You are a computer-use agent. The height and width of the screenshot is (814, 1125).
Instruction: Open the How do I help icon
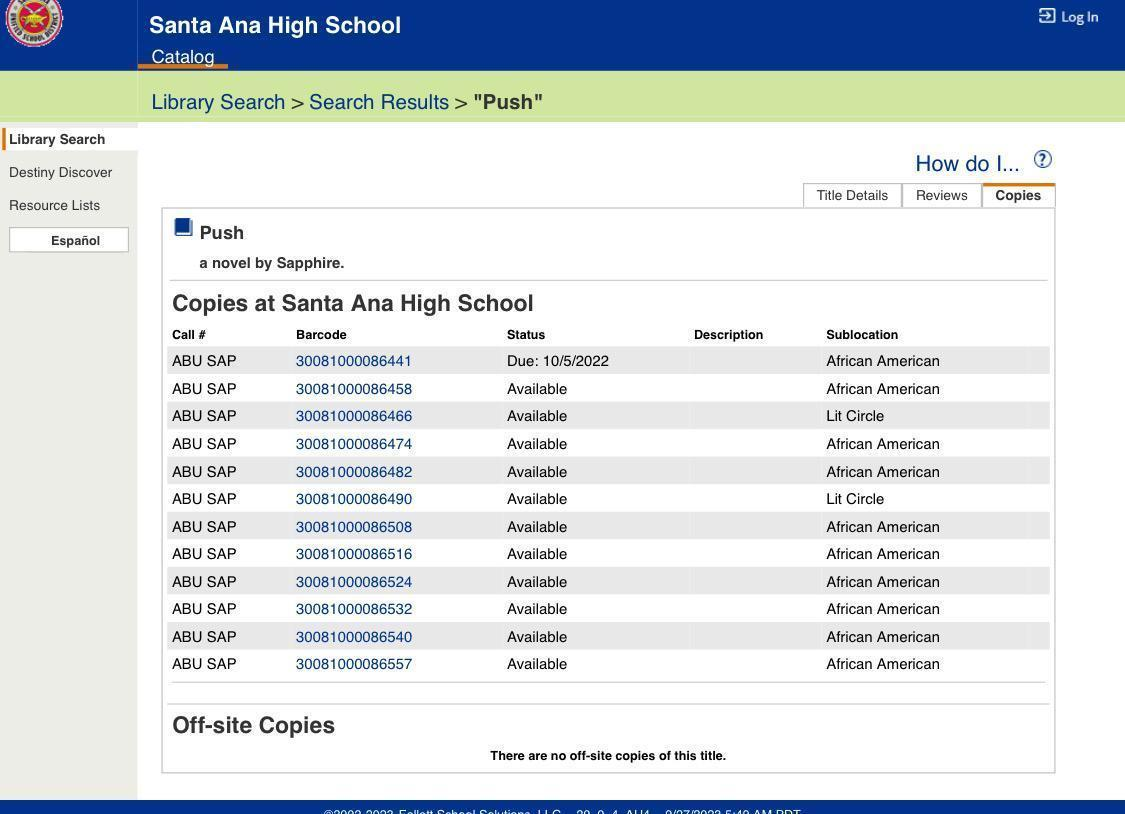[1042, 159]
